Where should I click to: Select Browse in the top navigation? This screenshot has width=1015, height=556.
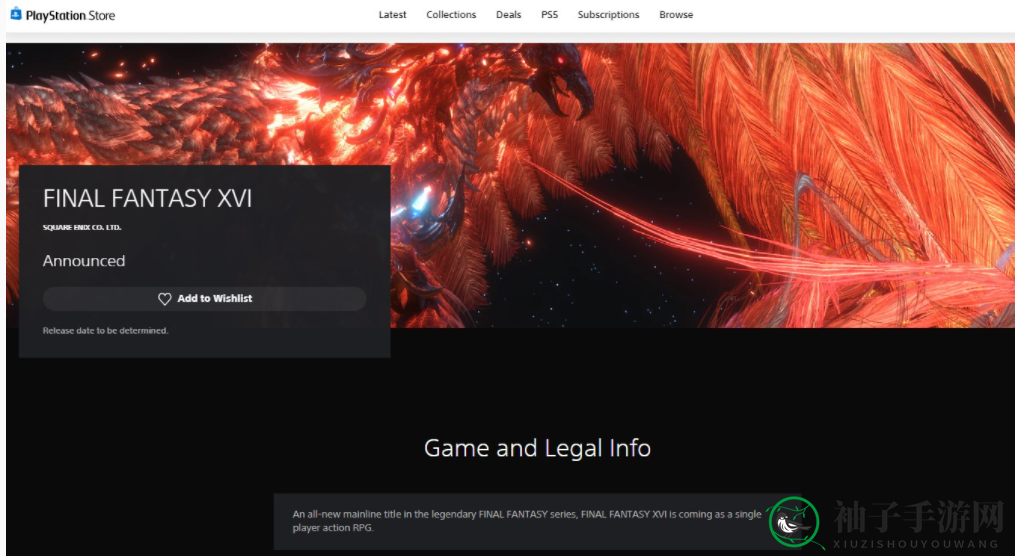click(x=676, y=15)
